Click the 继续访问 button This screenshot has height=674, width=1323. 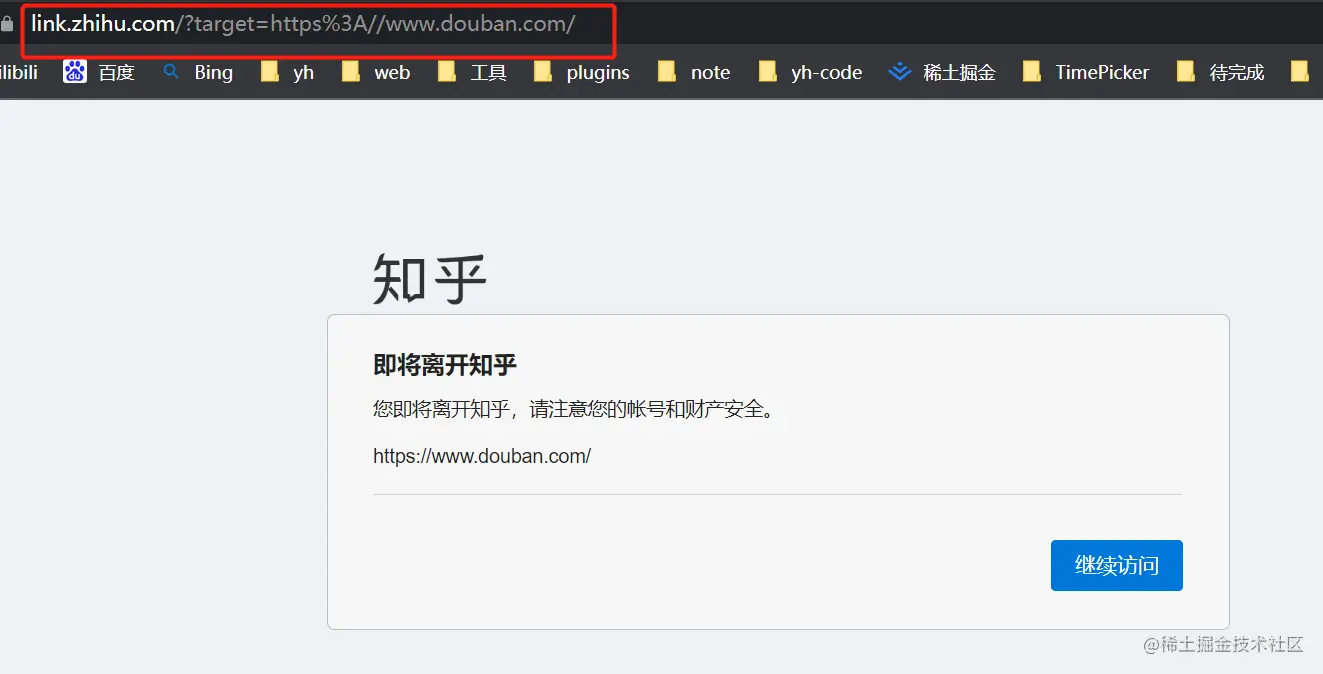[1116, 564]
